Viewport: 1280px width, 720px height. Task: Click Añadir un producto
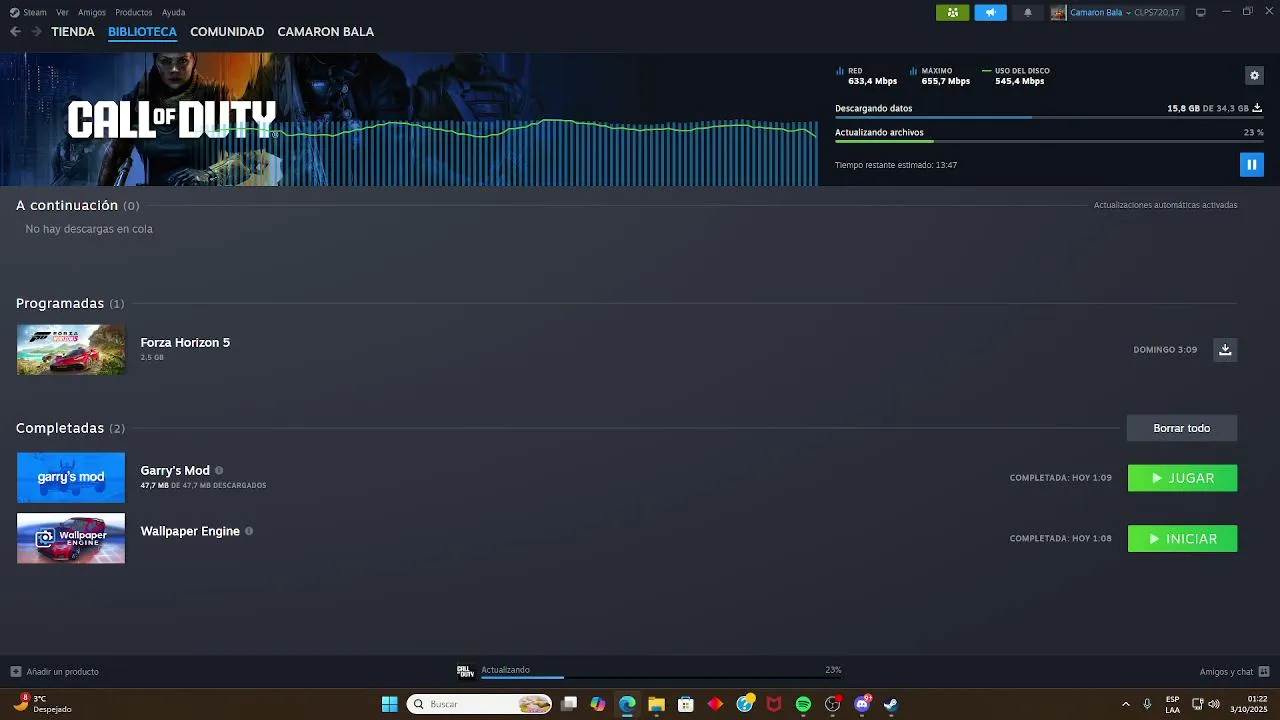(55, 672)
